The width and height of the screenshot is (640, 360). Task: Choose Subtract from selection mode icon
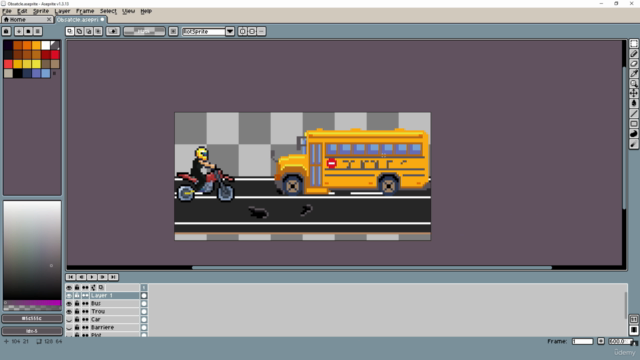point(89,31)
